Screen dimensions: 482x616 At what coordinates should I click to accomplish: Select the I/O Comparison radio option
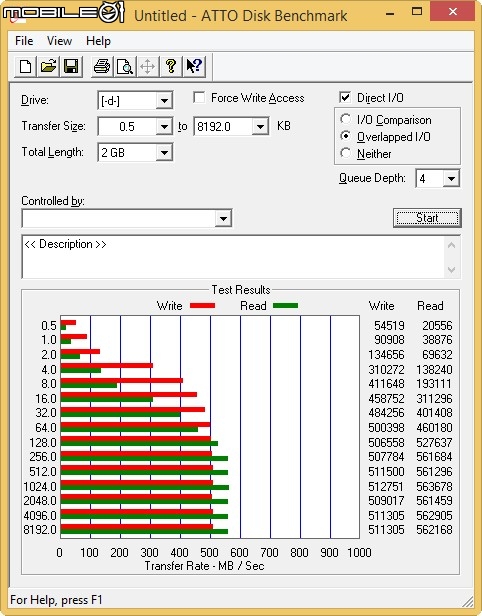346,119
